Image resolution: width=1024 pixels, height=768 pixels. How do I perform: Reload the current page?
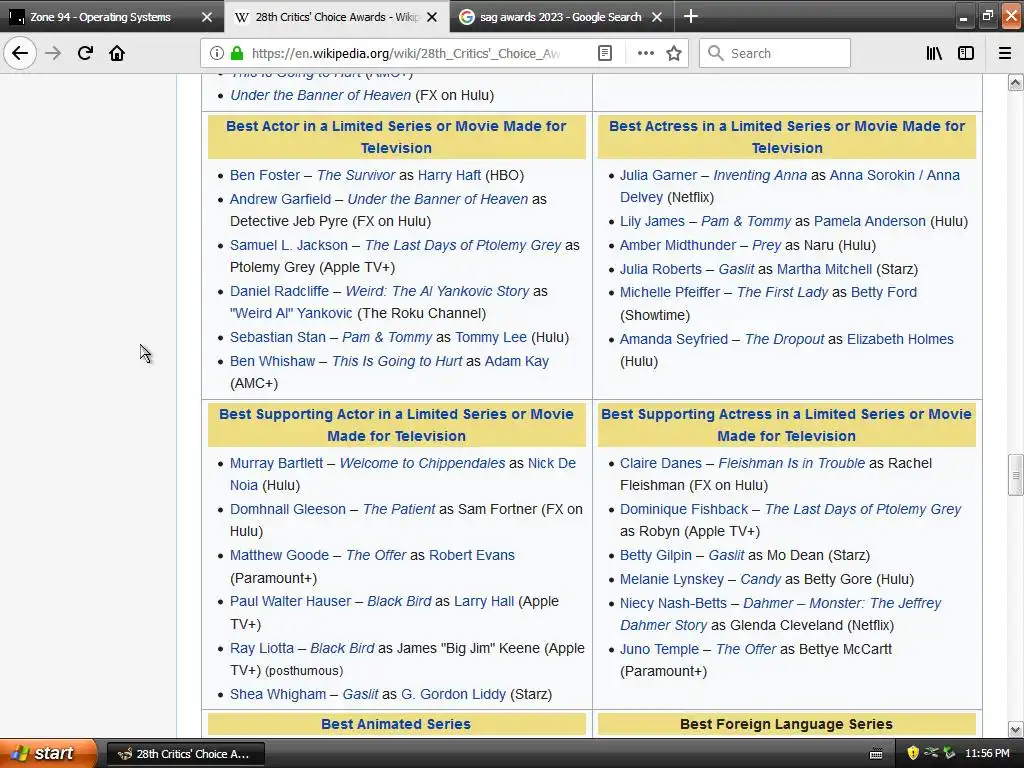[85, 53]
